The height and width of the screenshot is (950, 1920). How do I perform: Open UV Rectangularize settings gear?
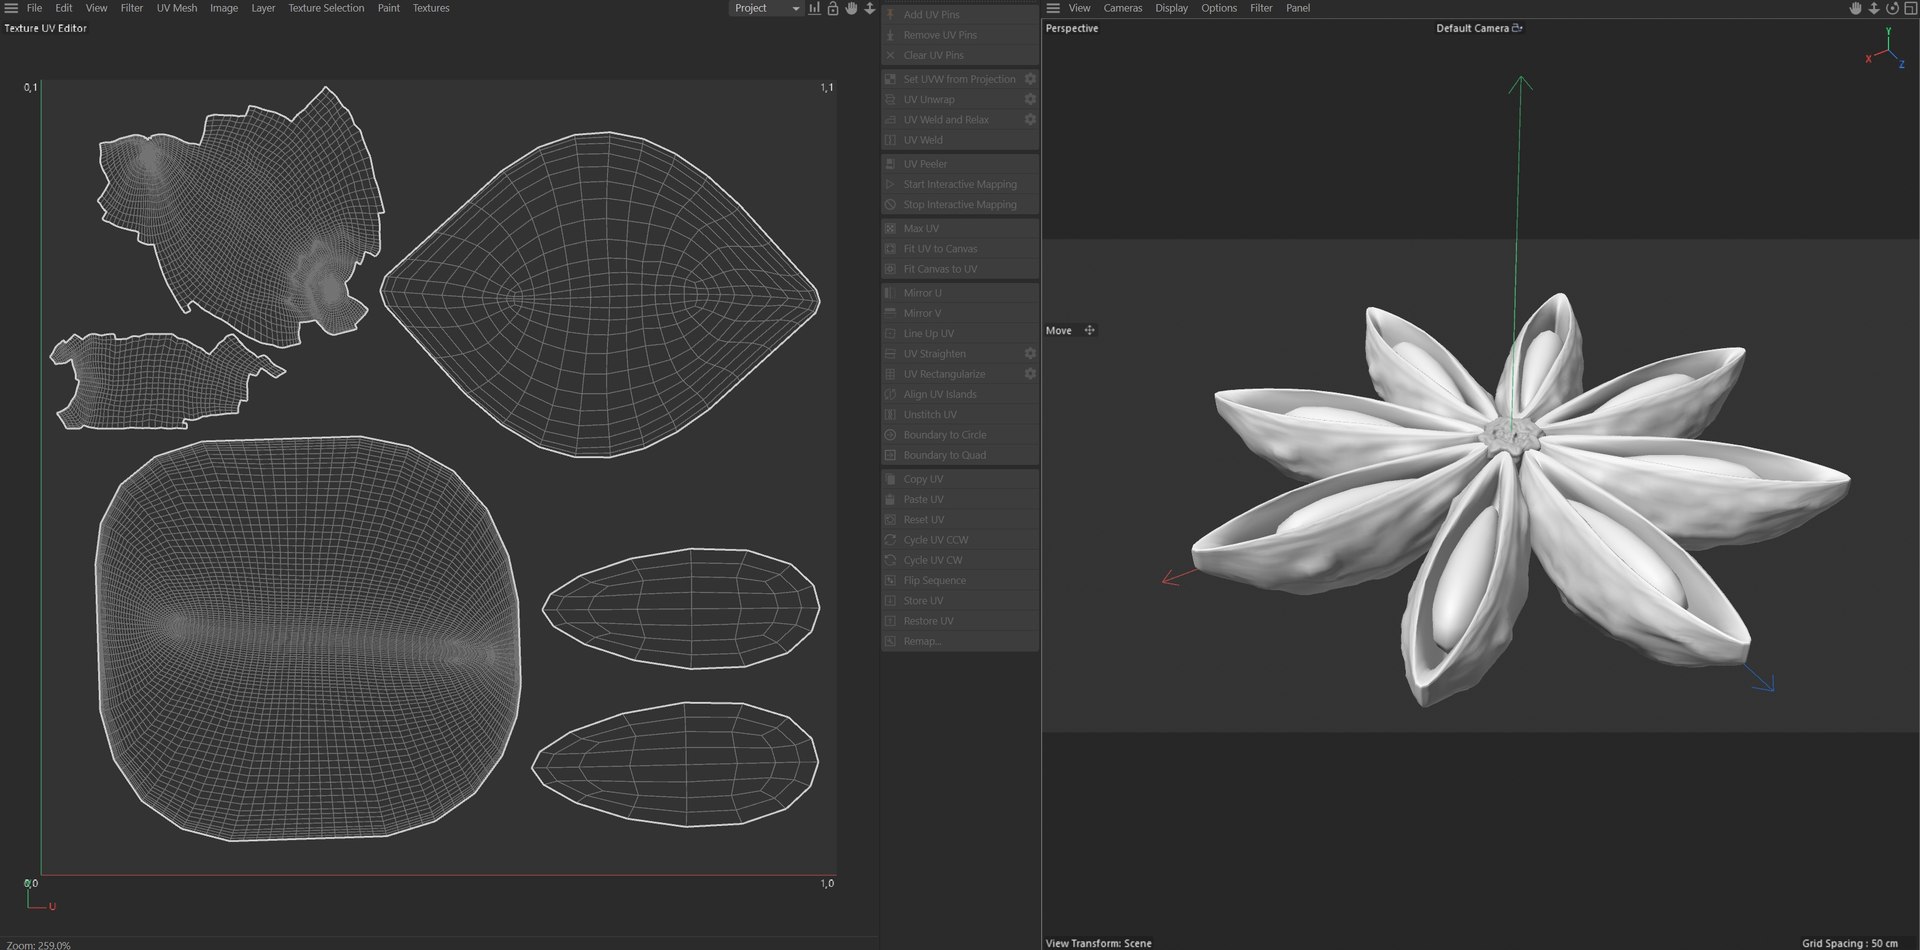[x=1030, y=373]
